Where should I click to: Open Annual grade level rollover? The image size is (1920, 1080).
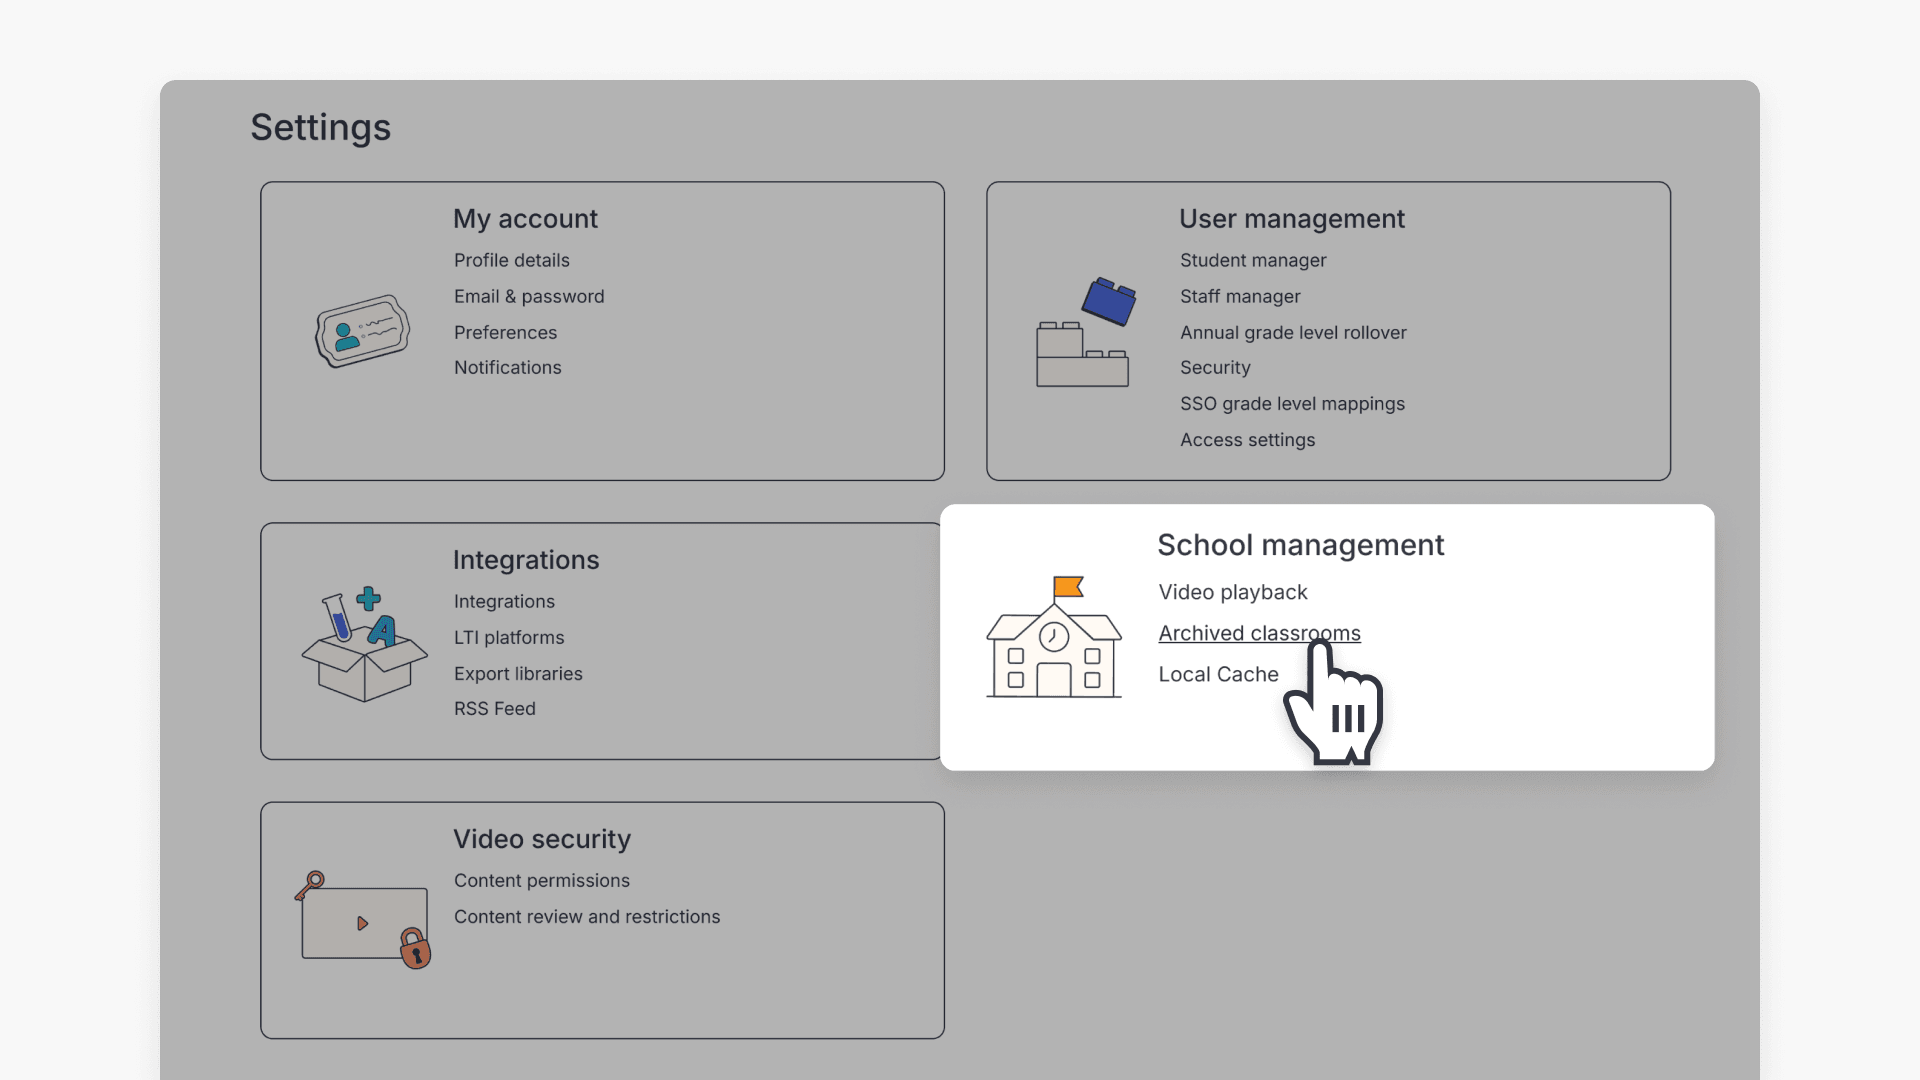pos(1293,332)
